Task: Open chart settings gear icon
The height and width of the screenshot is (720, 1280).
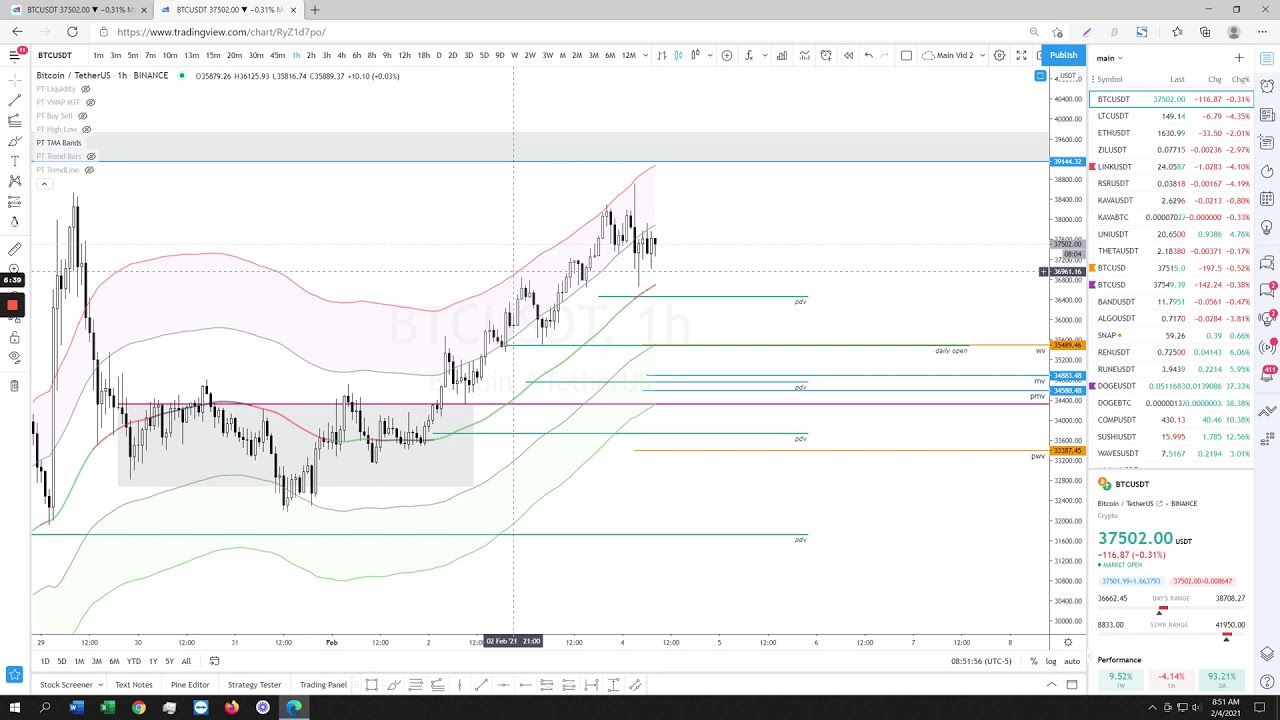Action: pos(999,55)
